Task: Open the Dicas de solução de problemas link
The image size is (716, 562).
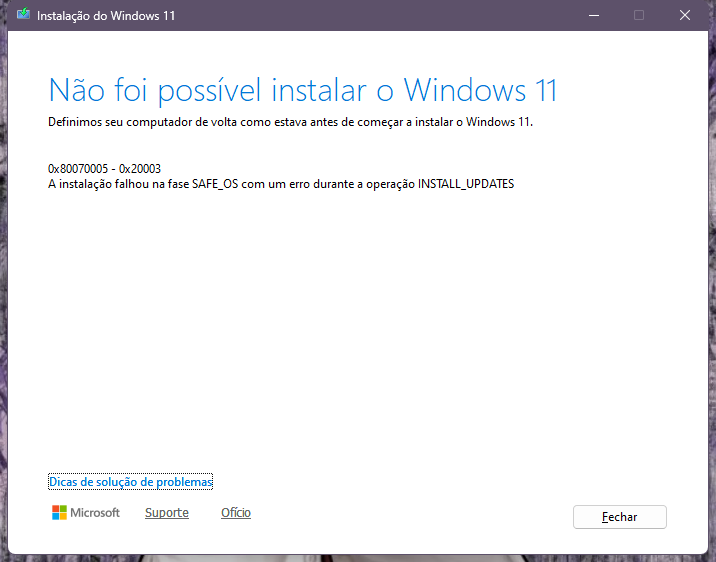Action: coord(131,482)
